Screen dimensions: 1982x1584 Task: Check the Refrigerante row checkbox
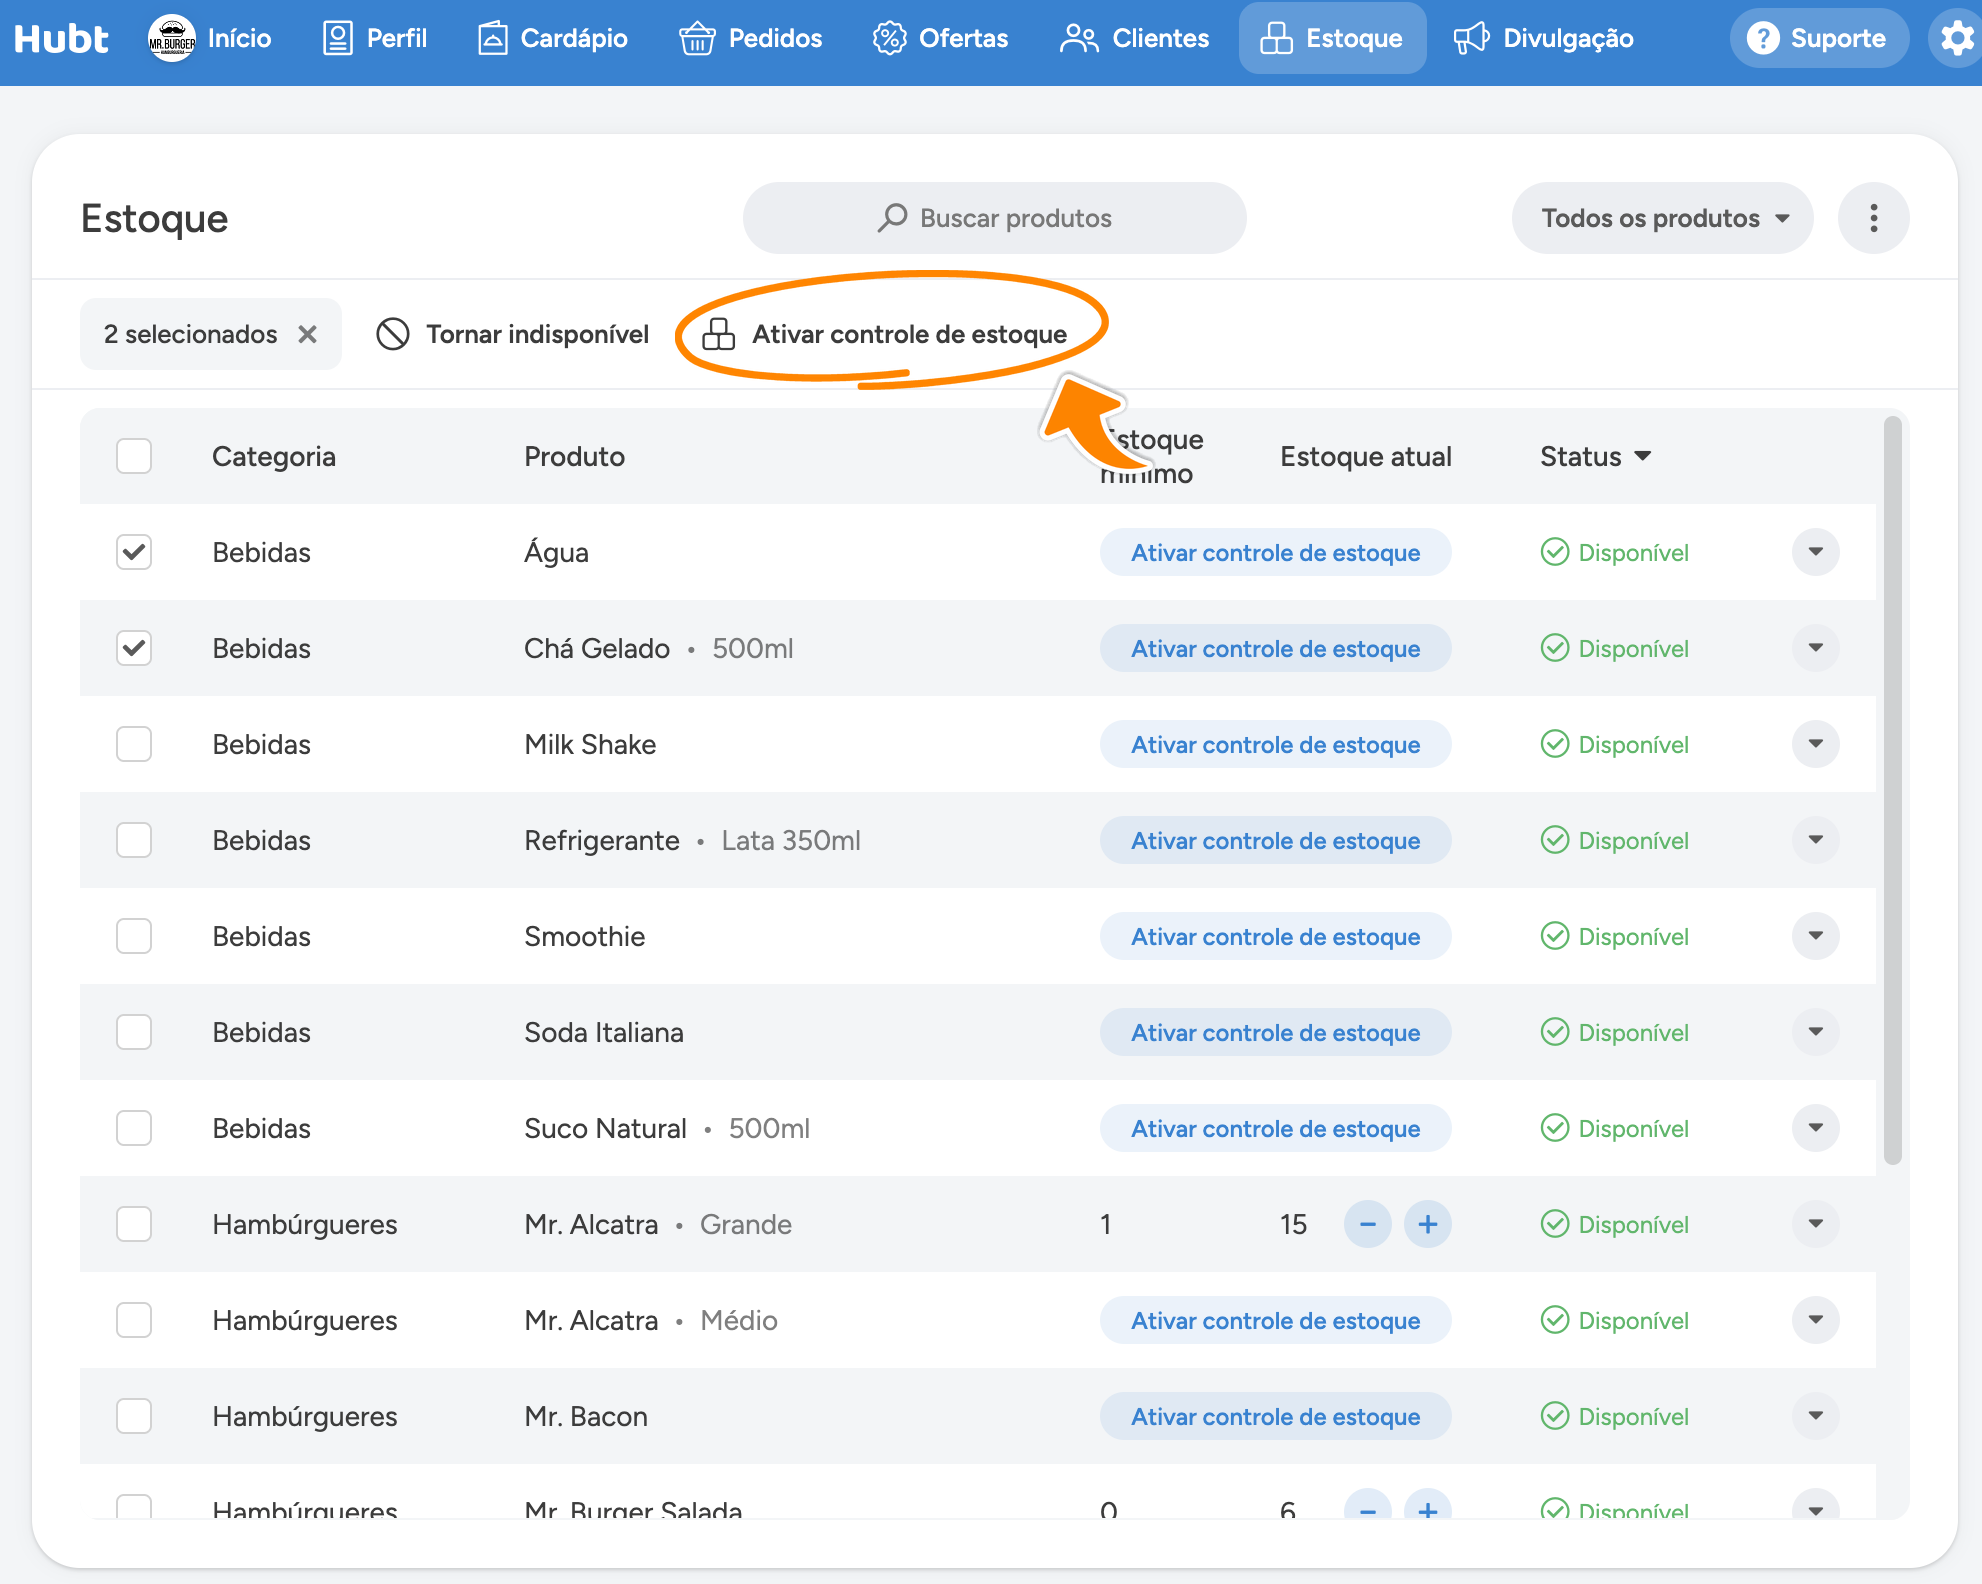coord(134,840)
